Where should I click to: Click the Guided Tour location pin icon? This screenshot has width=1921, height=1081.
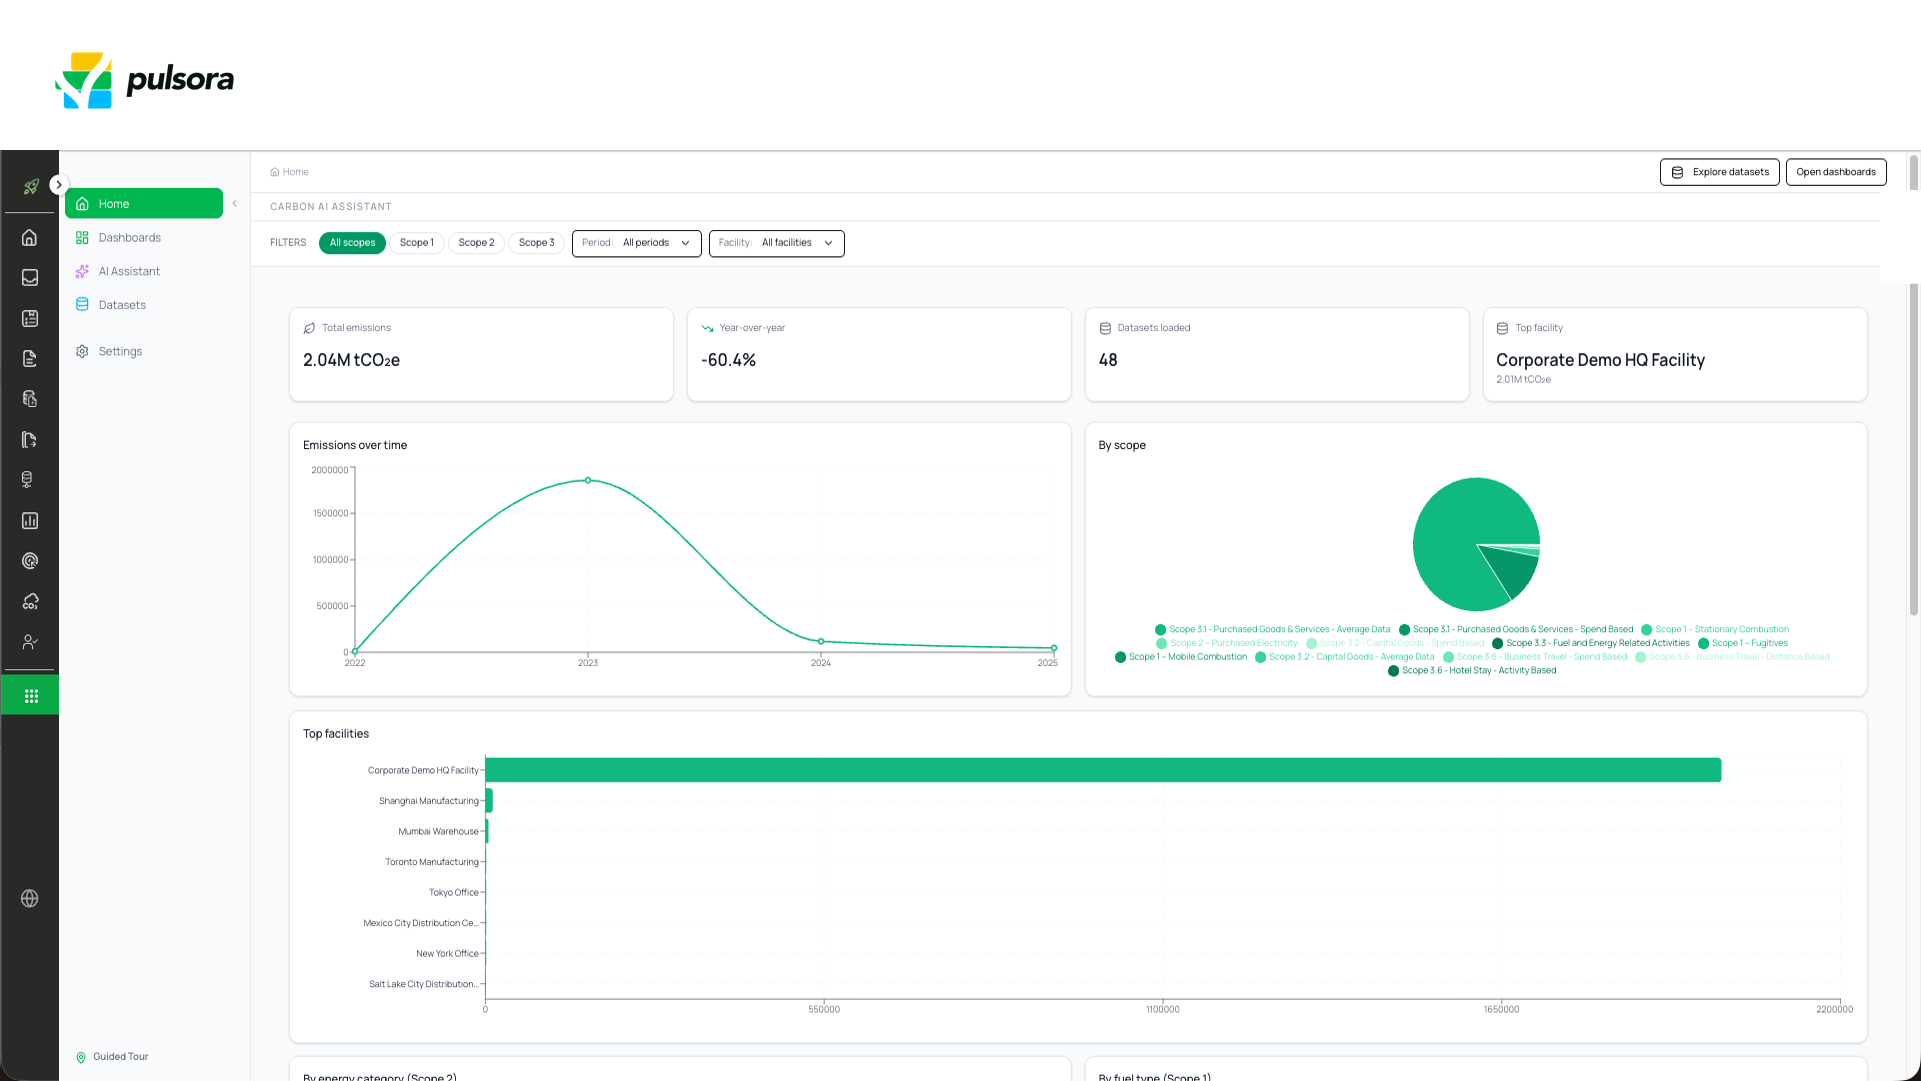click(81, 1057)
